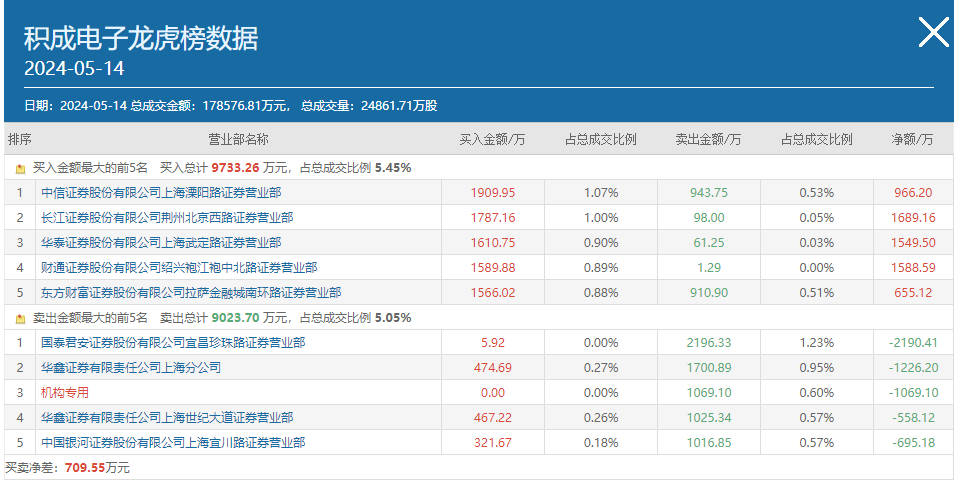Click the red 机构专用 entry

pos(65,393)
